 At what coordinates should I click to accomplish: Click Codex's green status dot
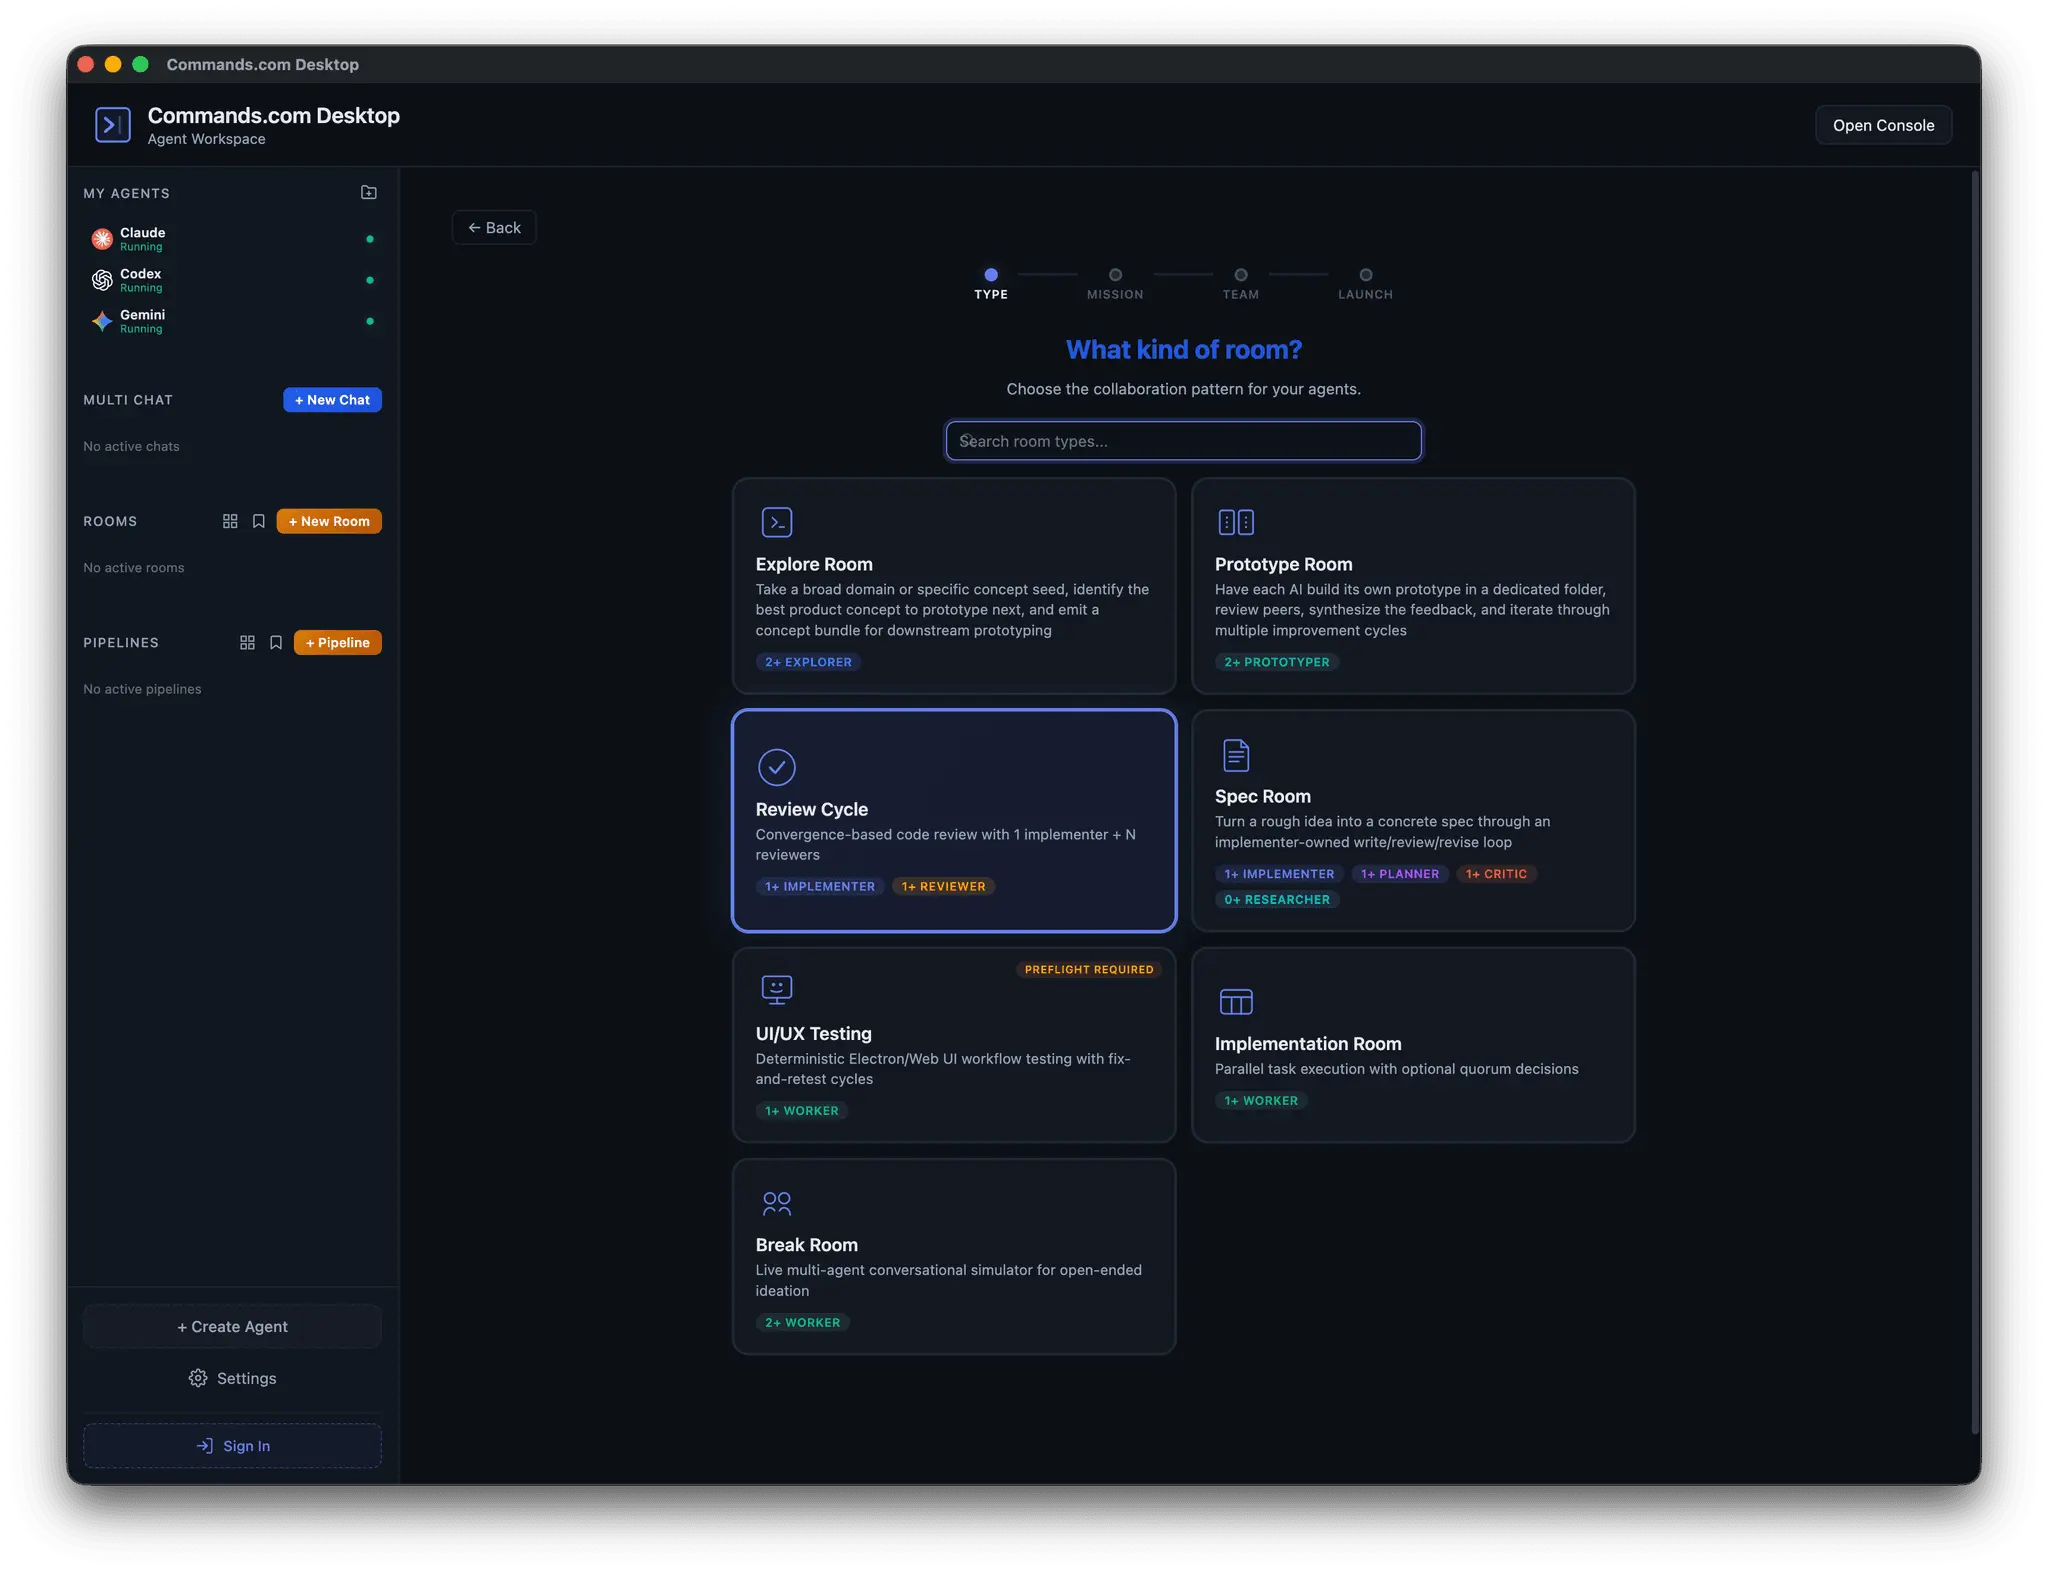click(370, 280)
